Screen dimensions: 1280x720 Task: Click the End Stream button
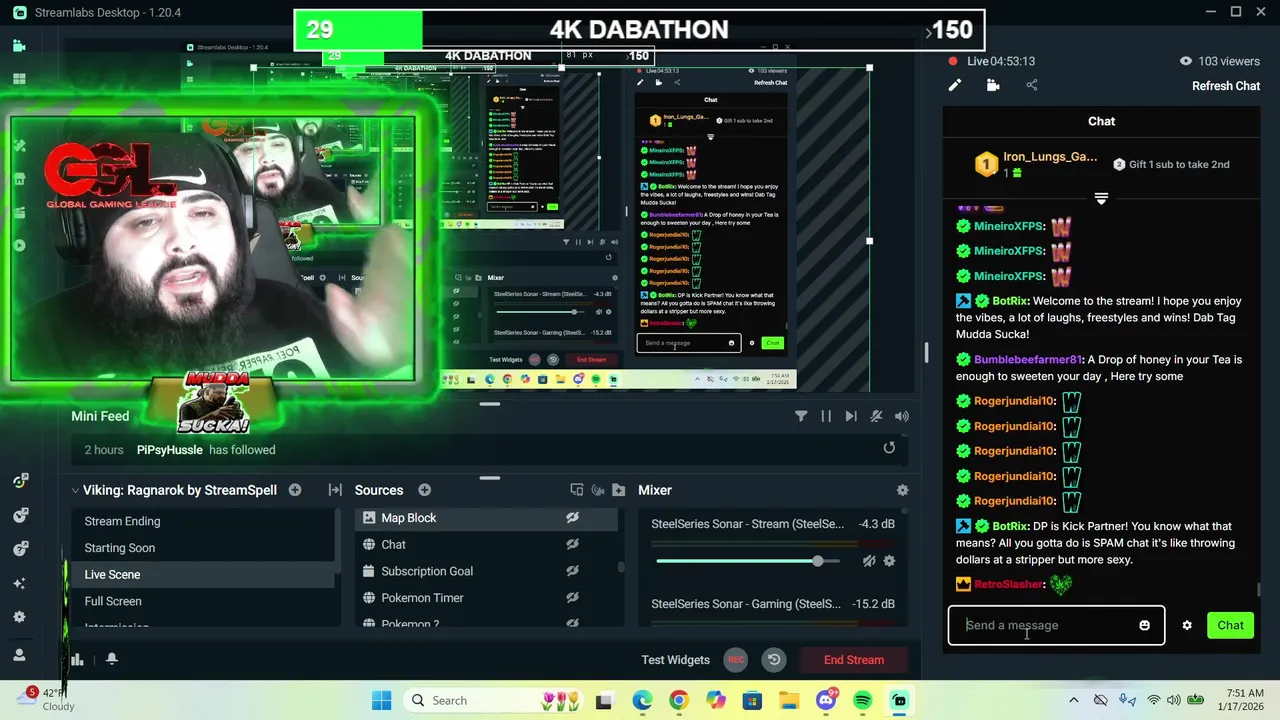coord(854,660)
